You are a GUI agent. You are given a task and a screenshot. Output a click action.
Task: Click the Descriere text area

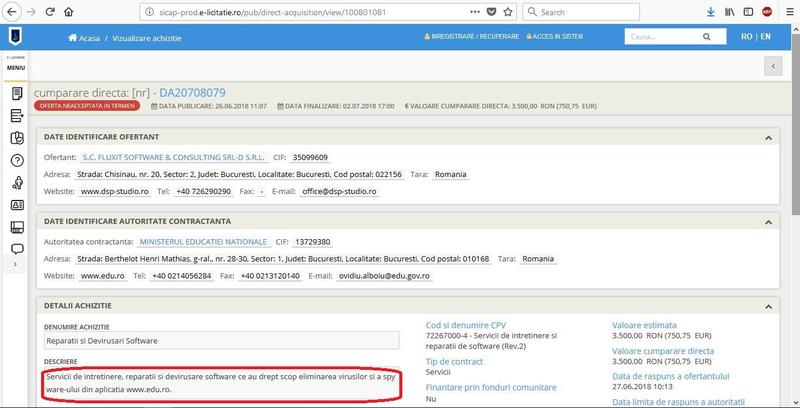point(220,384)
